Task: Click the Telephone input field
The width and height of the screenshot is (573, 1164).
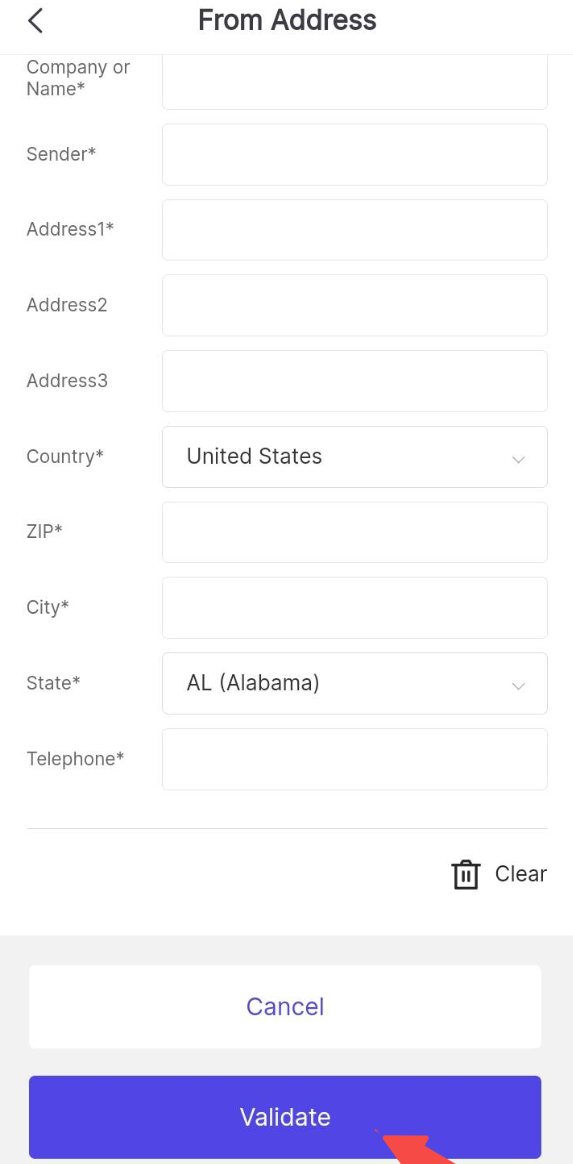Action: tap(355, 759)
